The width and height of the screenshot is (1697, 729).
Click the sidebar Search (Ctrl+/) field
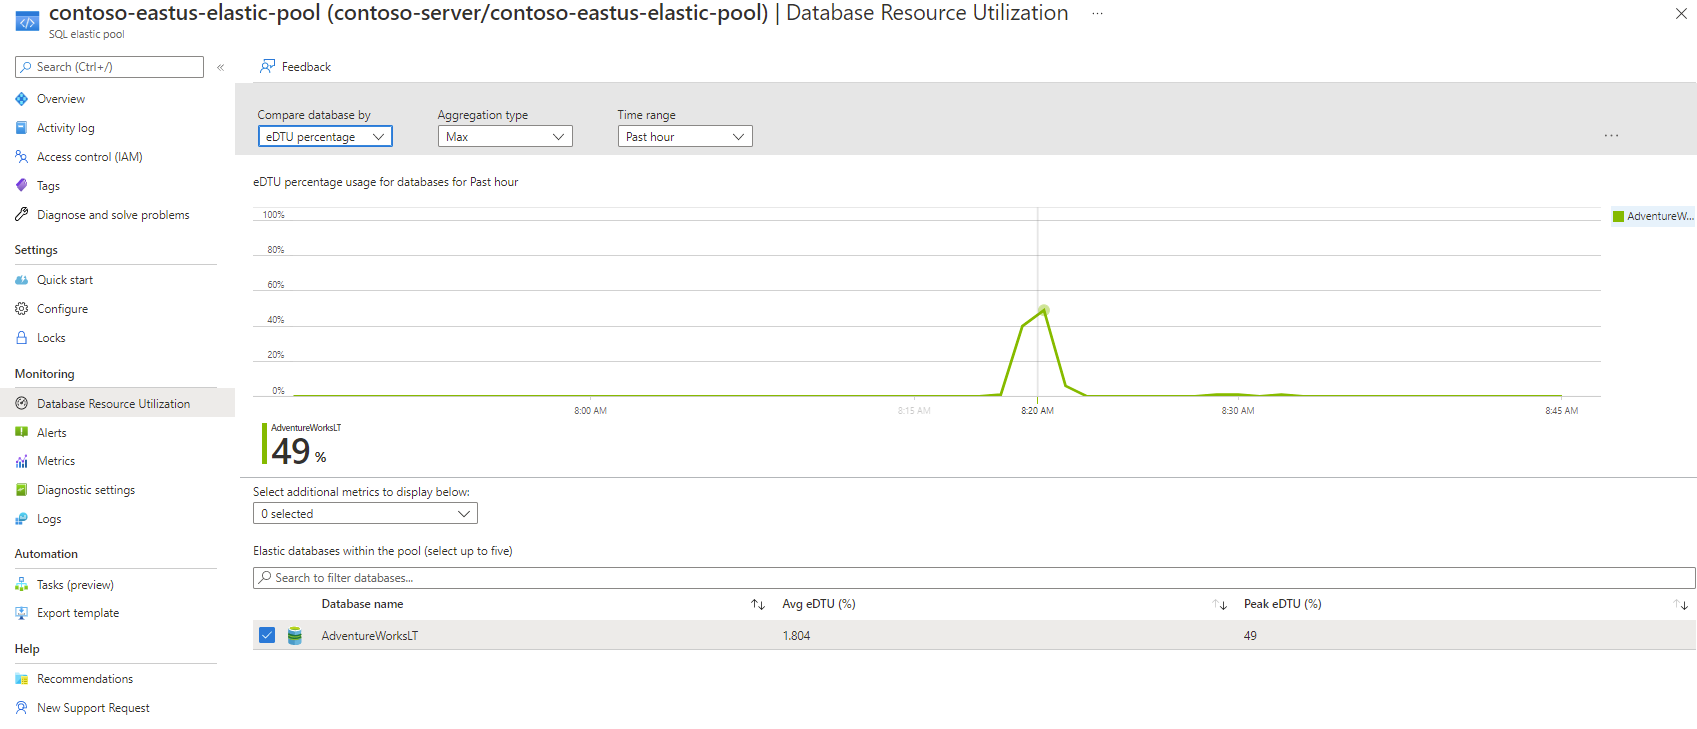[109, 67]
